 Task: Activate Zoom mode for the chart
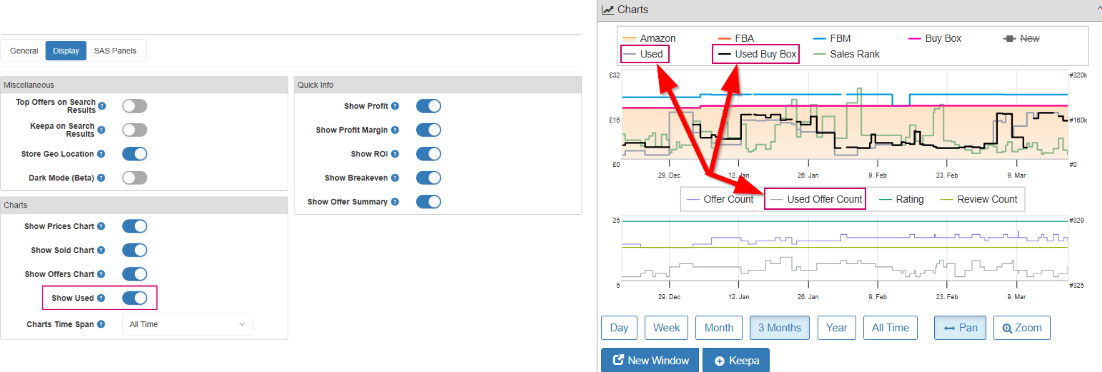(x=1022, y=328)
